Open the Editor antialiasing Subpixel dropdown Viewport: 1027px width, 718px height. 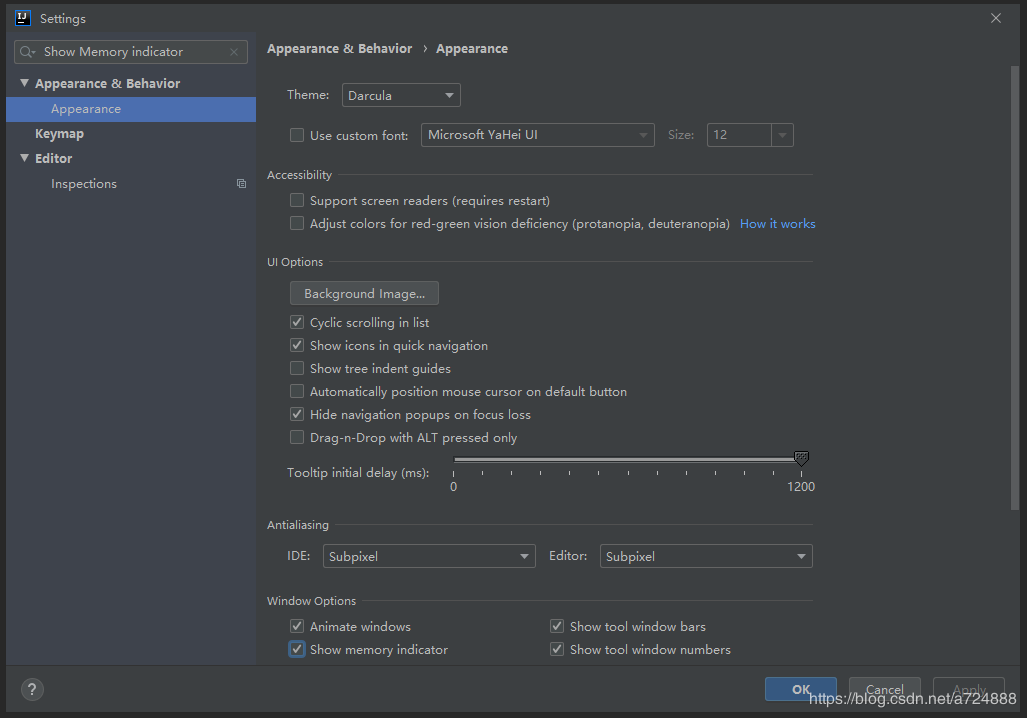click(x=706, y=556)
